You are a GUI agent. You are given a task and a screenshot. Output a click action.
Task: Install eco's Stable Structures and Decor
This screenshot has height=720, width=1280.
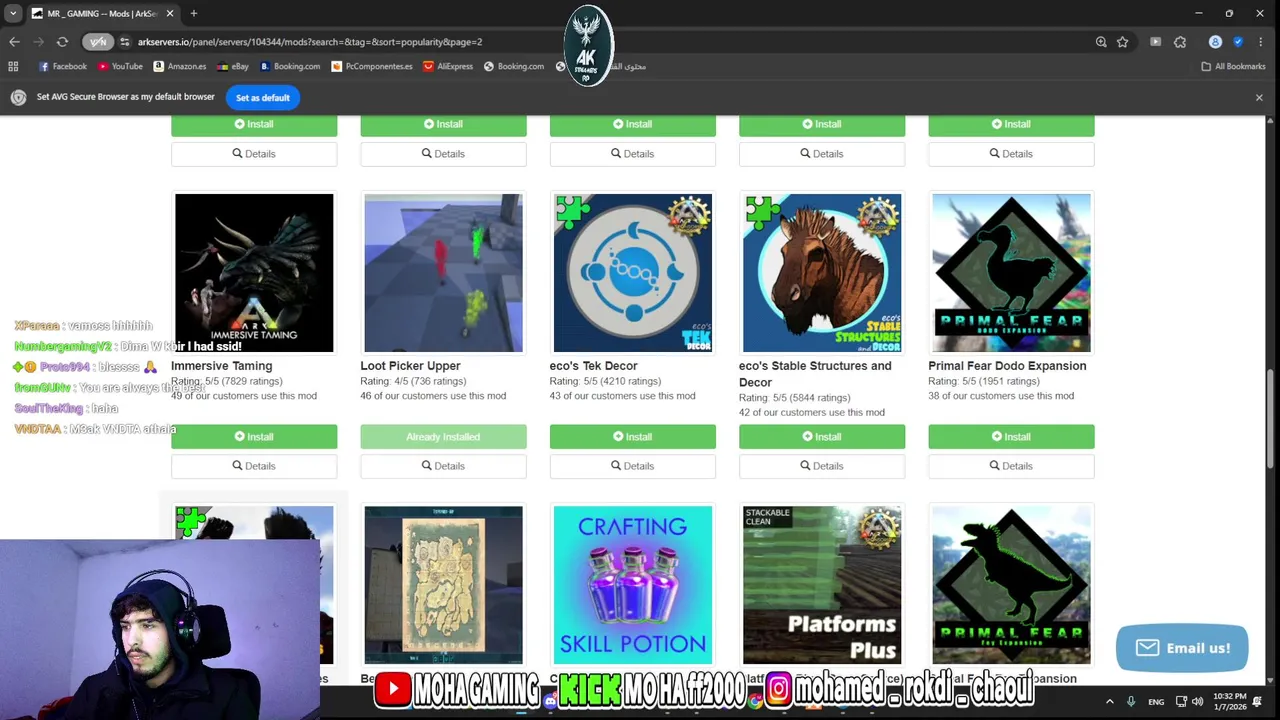pos(822,436)
